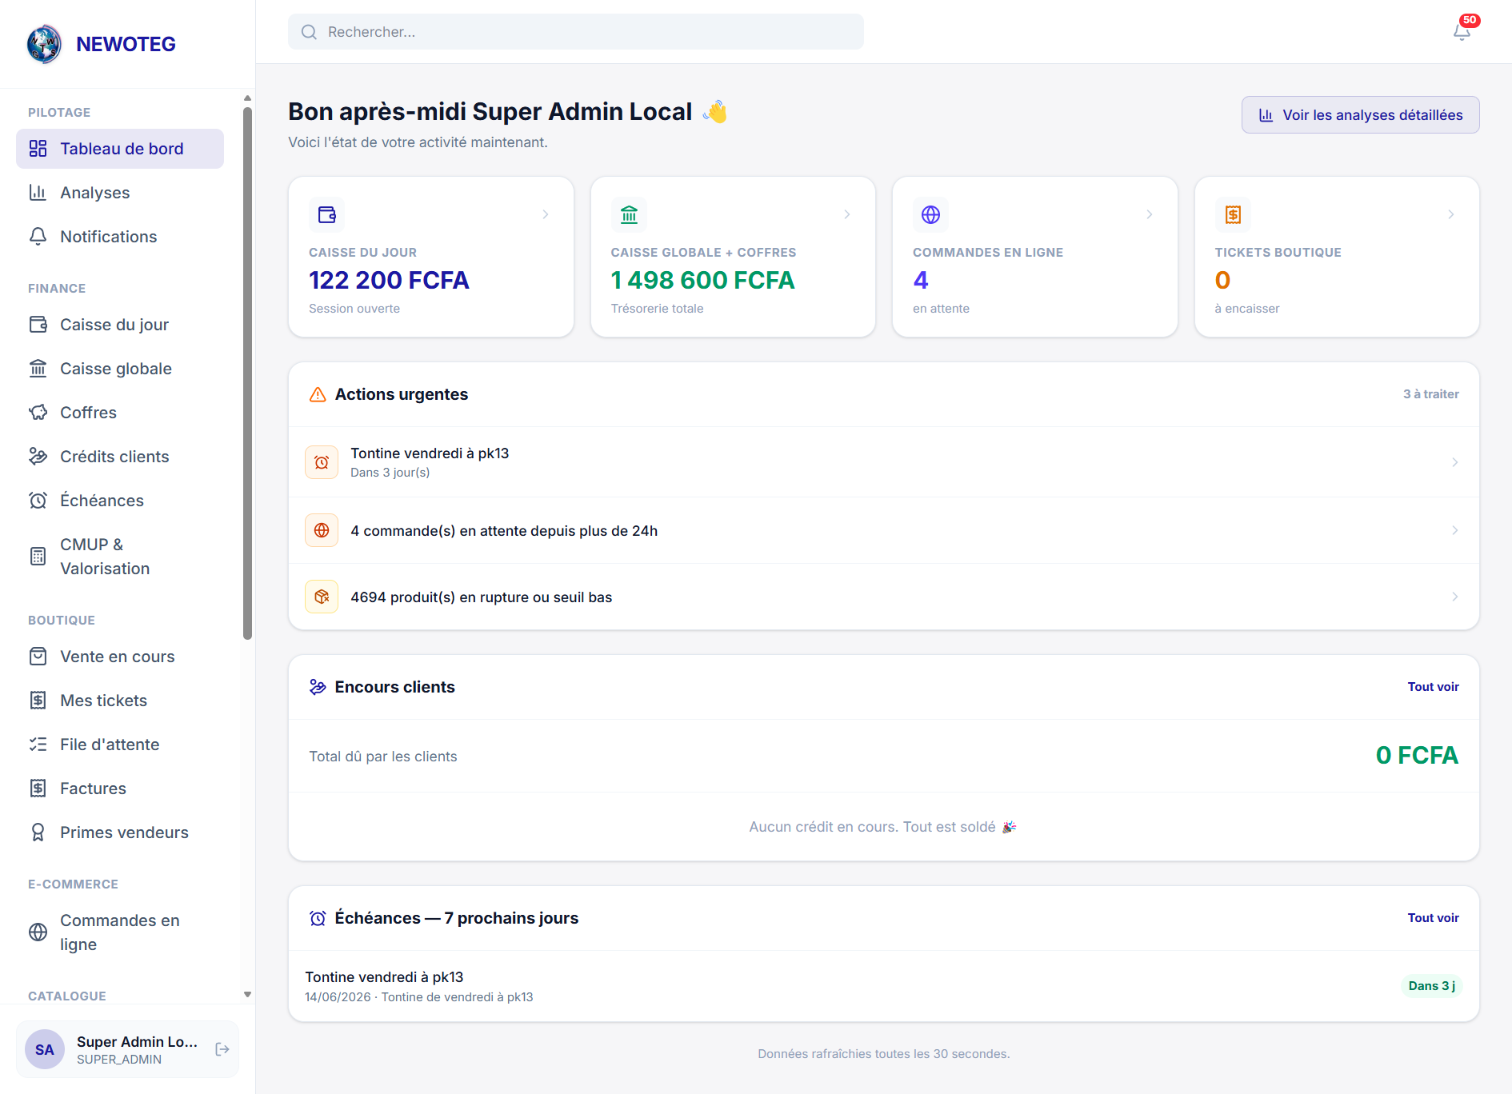Click the File d'attente list icon

(x=38, y=745)
